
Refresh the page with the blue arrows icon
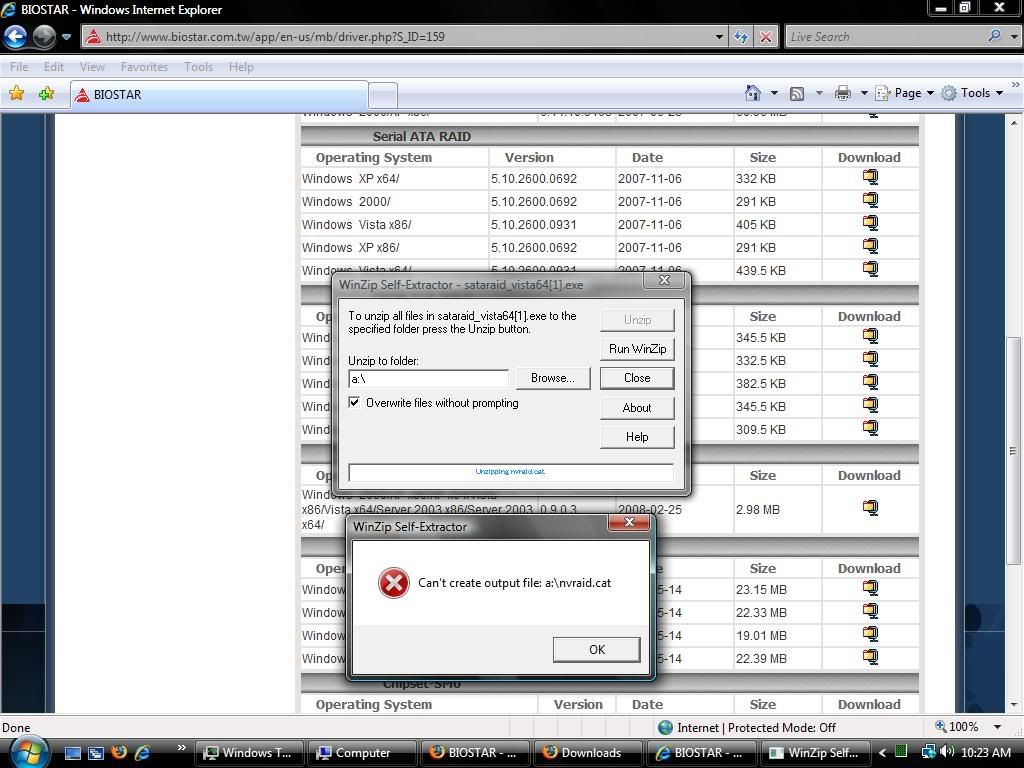click(x=741, y=37)
